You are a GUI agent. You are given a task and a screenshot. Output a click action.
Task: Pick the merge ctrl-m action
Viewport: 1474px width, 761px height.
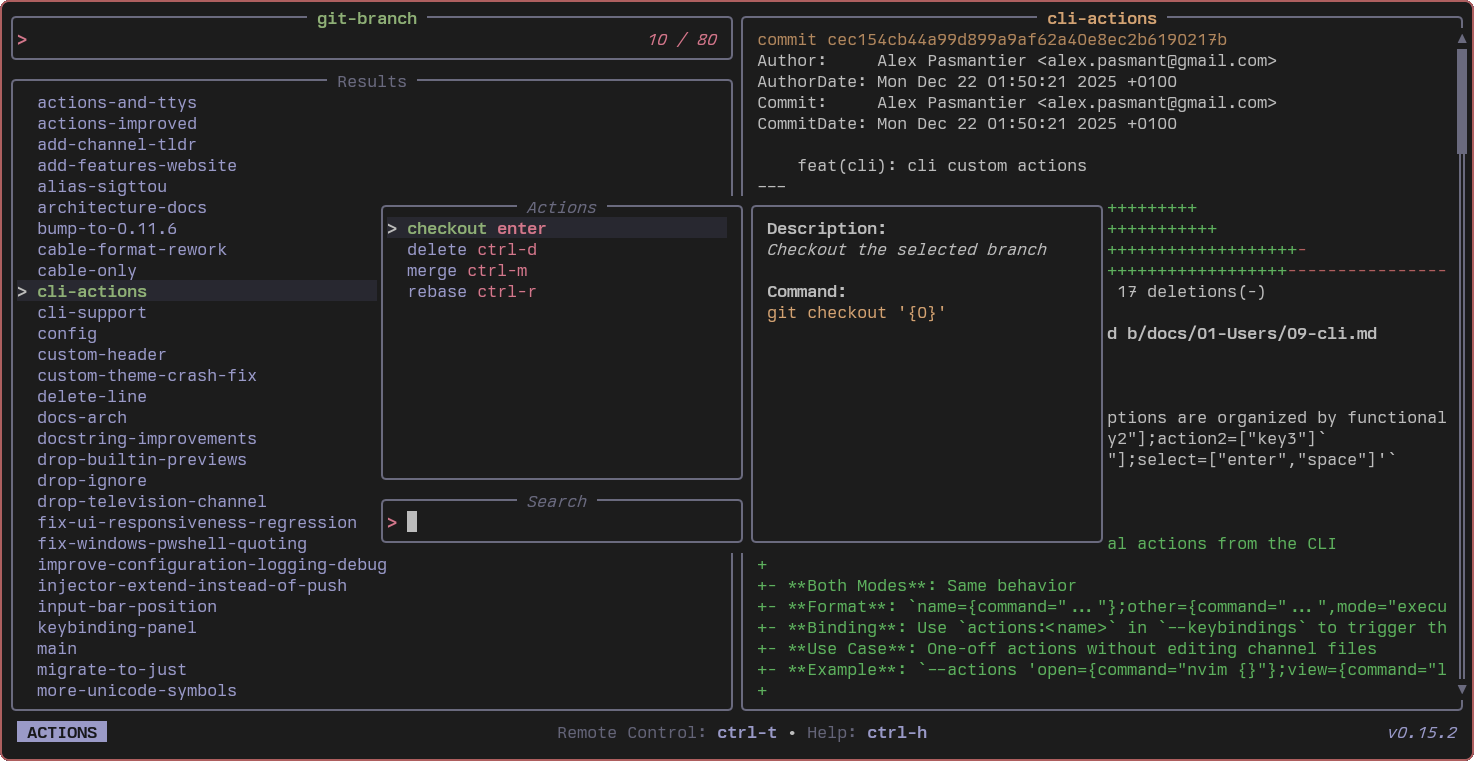(467, 271)
